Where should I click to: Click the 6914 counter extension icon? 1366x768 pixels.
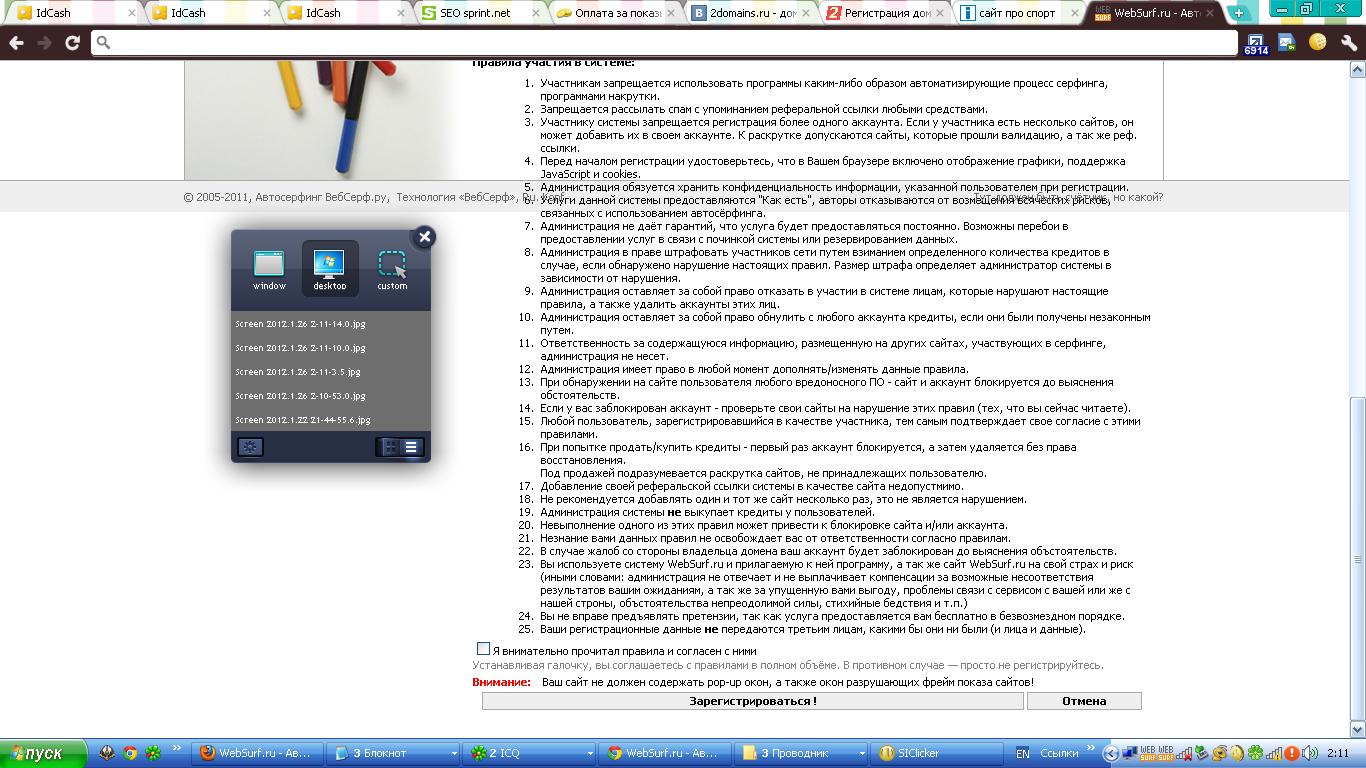[1256, 43]
